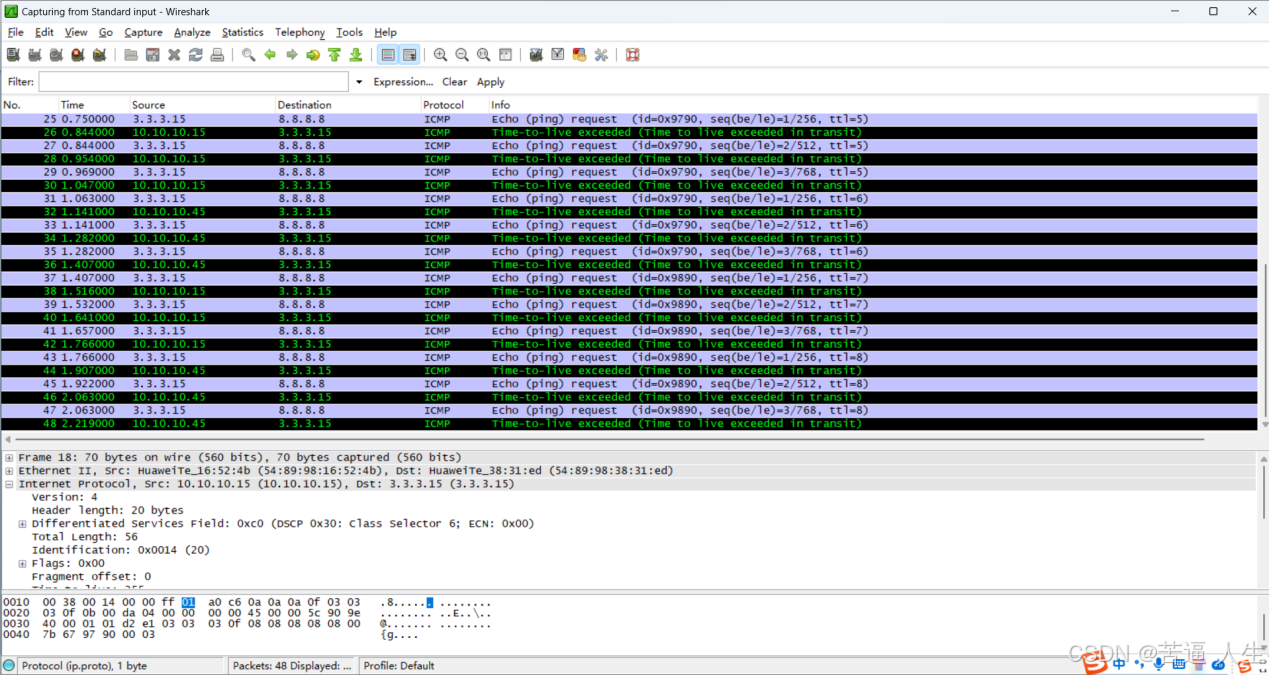Open the Help menu
Viewport: 1269px width, 675px height.
[385, 32]
